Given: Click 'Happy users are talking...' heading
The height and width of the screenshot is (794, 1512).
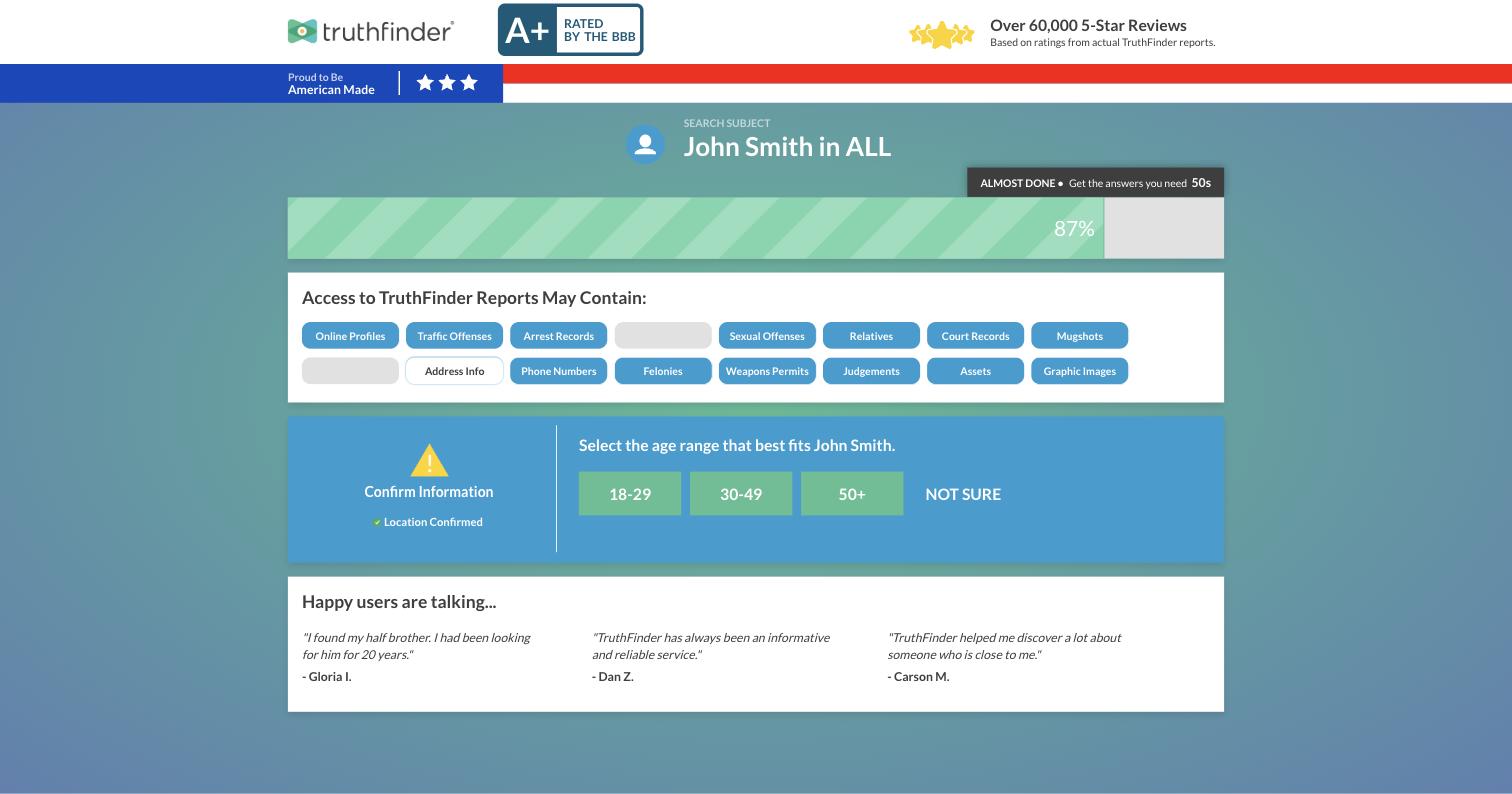Looking at the screenshot, I should [399, 602].
